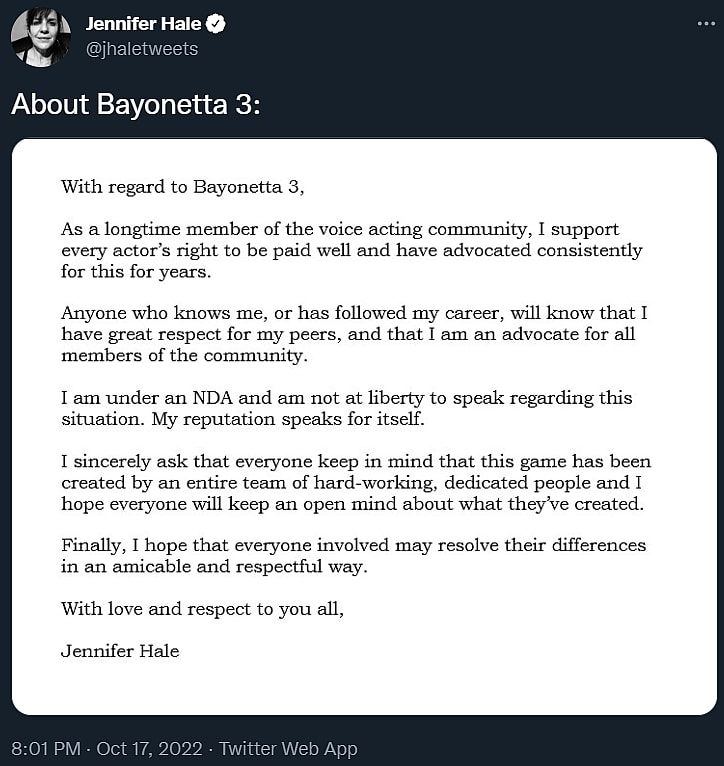The image size is (724, 766).
Task: Click "With regard to Bayonetta 3," in statement
Action: [x=182, y=186]
